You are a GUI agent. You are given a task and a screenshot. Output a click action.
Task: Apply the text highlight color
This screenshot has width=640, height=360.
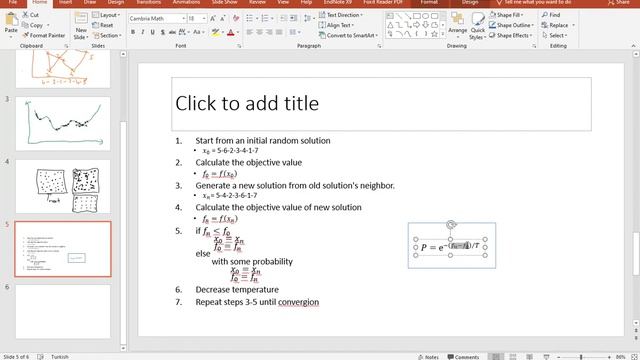tap(215, 32)
